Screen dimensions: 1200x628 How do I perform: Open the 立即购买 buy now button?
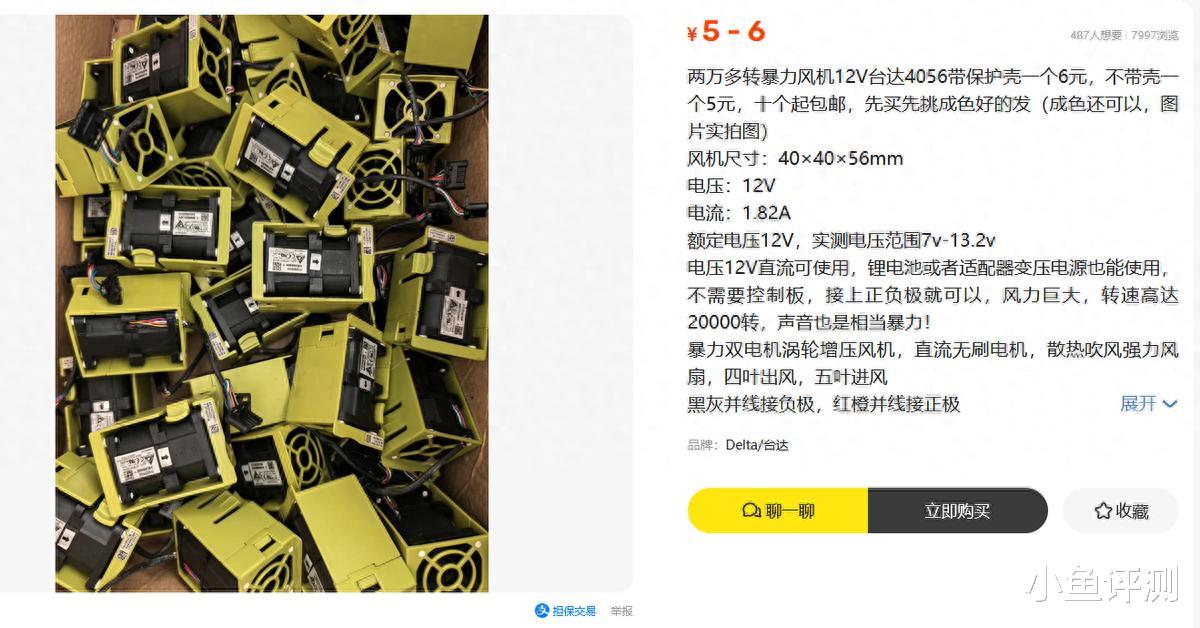(957, 511)
